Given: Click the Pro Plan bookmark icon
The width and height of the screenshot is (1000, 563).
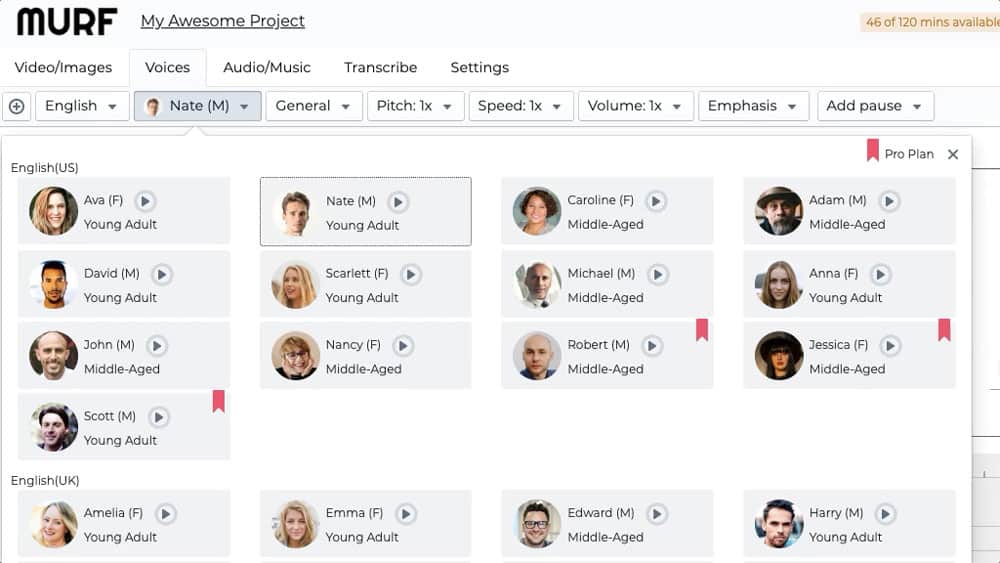Looking at the screenshot, I should 872,151.
